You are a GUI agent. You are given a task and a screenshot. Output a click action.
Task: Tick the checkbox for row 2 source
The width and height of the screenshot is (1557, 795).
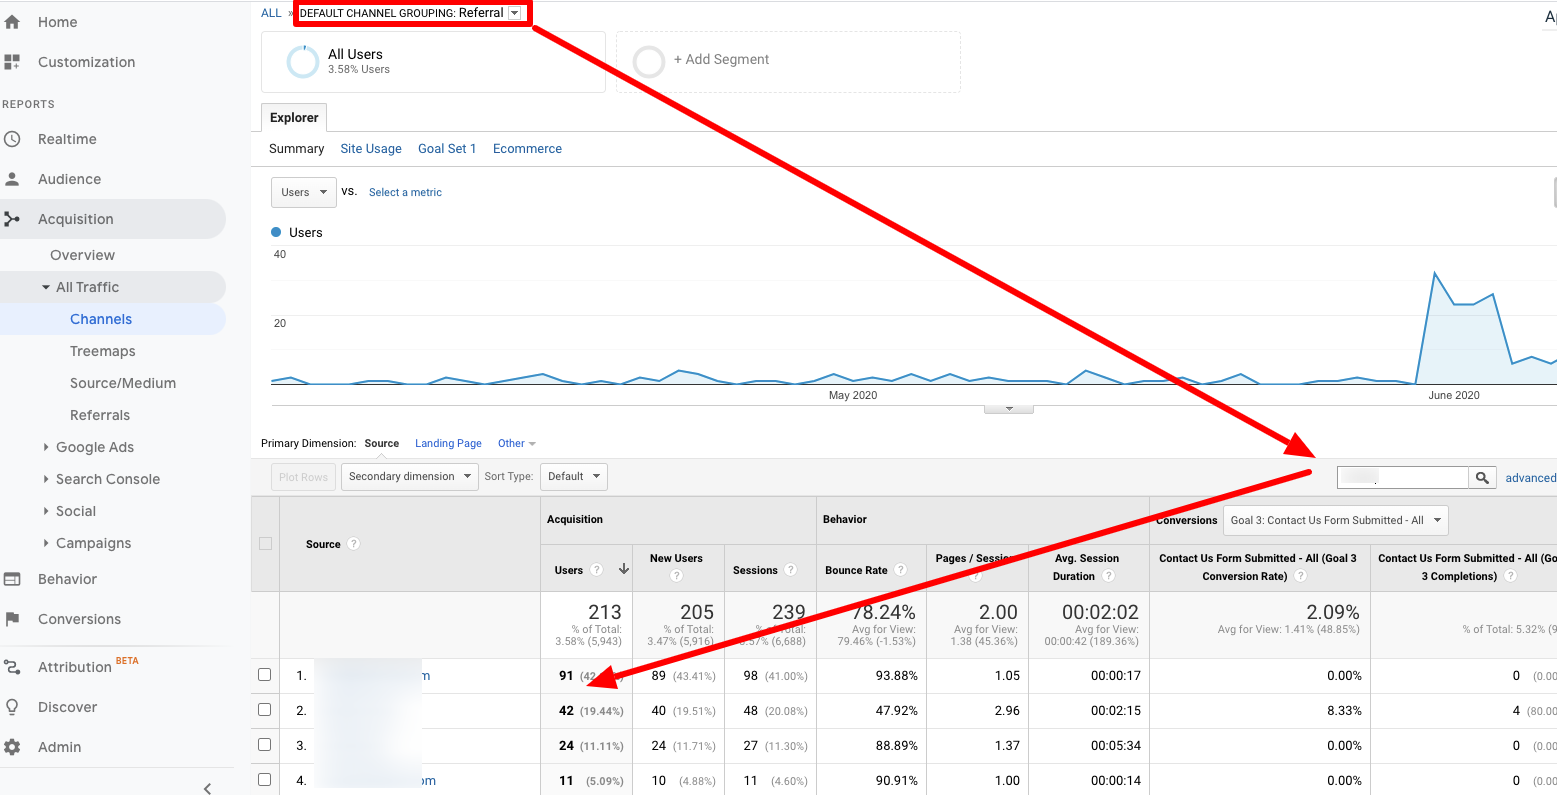pyautogui.click(x=265, y=710)
